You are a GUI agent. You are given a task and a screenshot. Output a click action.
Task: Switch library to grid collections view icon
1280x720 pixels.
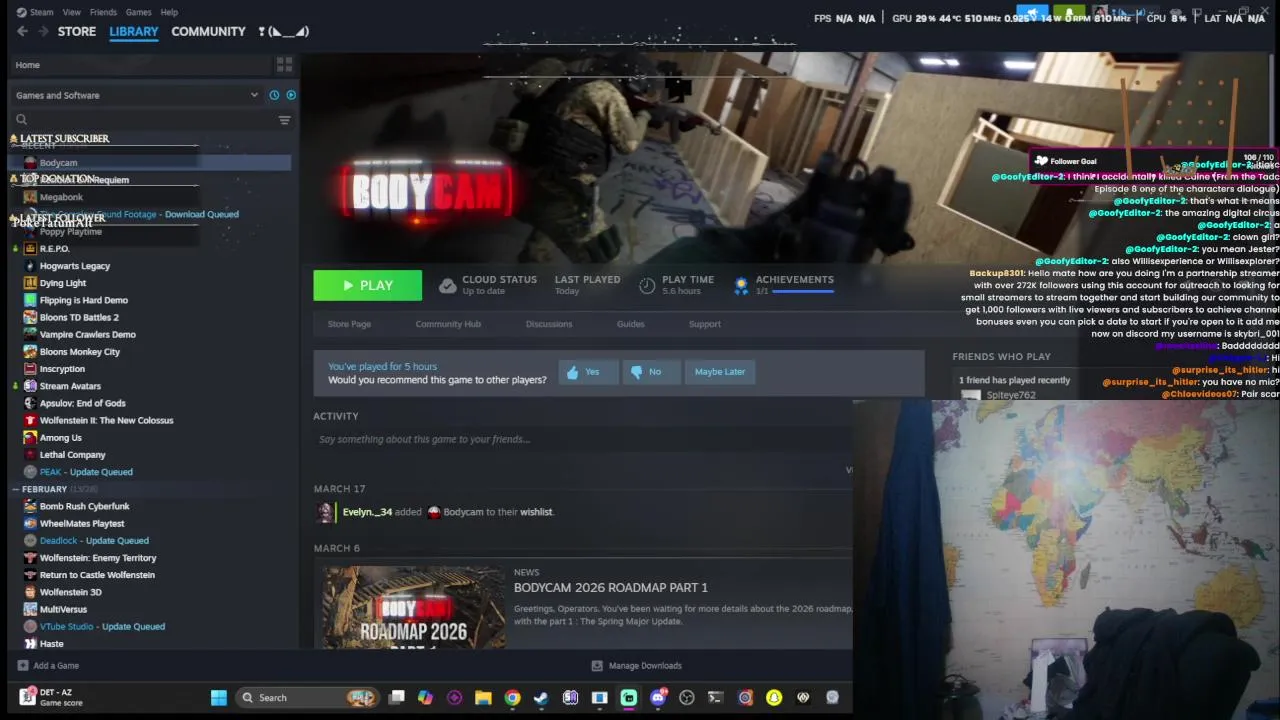(x=284, y=65)
